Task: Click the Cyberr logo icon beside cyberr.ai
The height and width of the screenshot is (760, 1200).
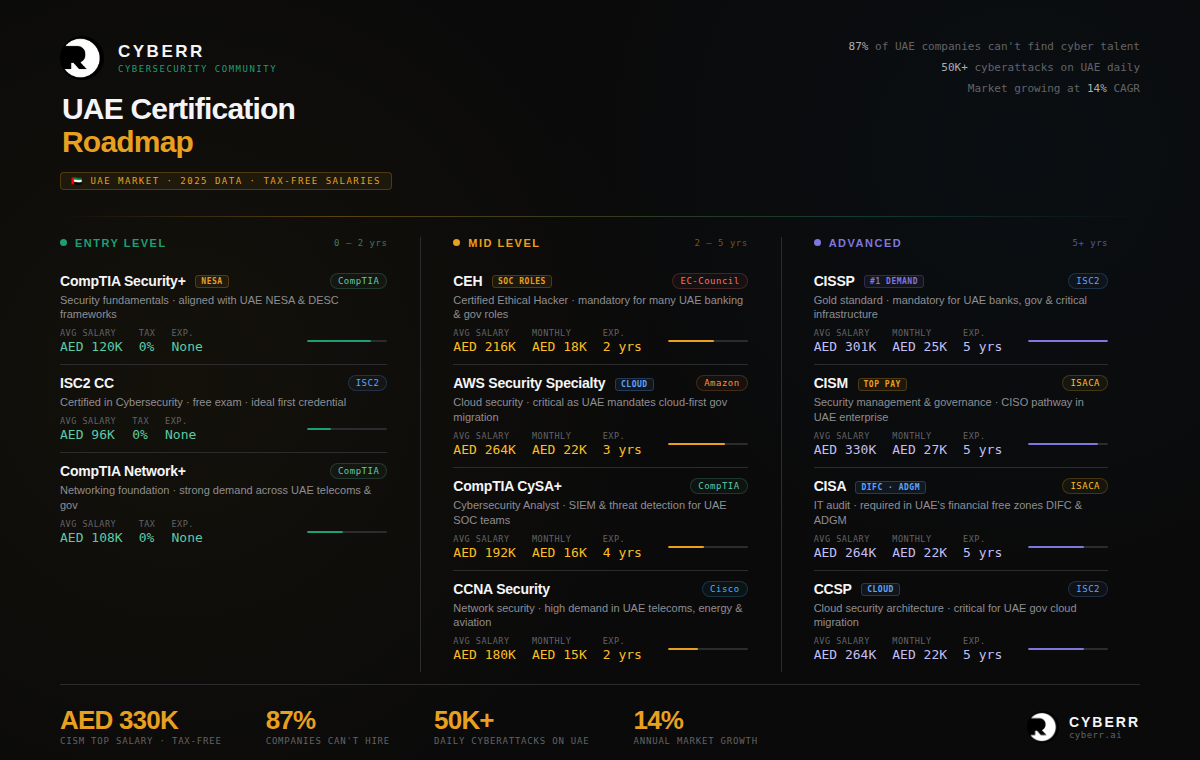Action: pos(1043,727)
